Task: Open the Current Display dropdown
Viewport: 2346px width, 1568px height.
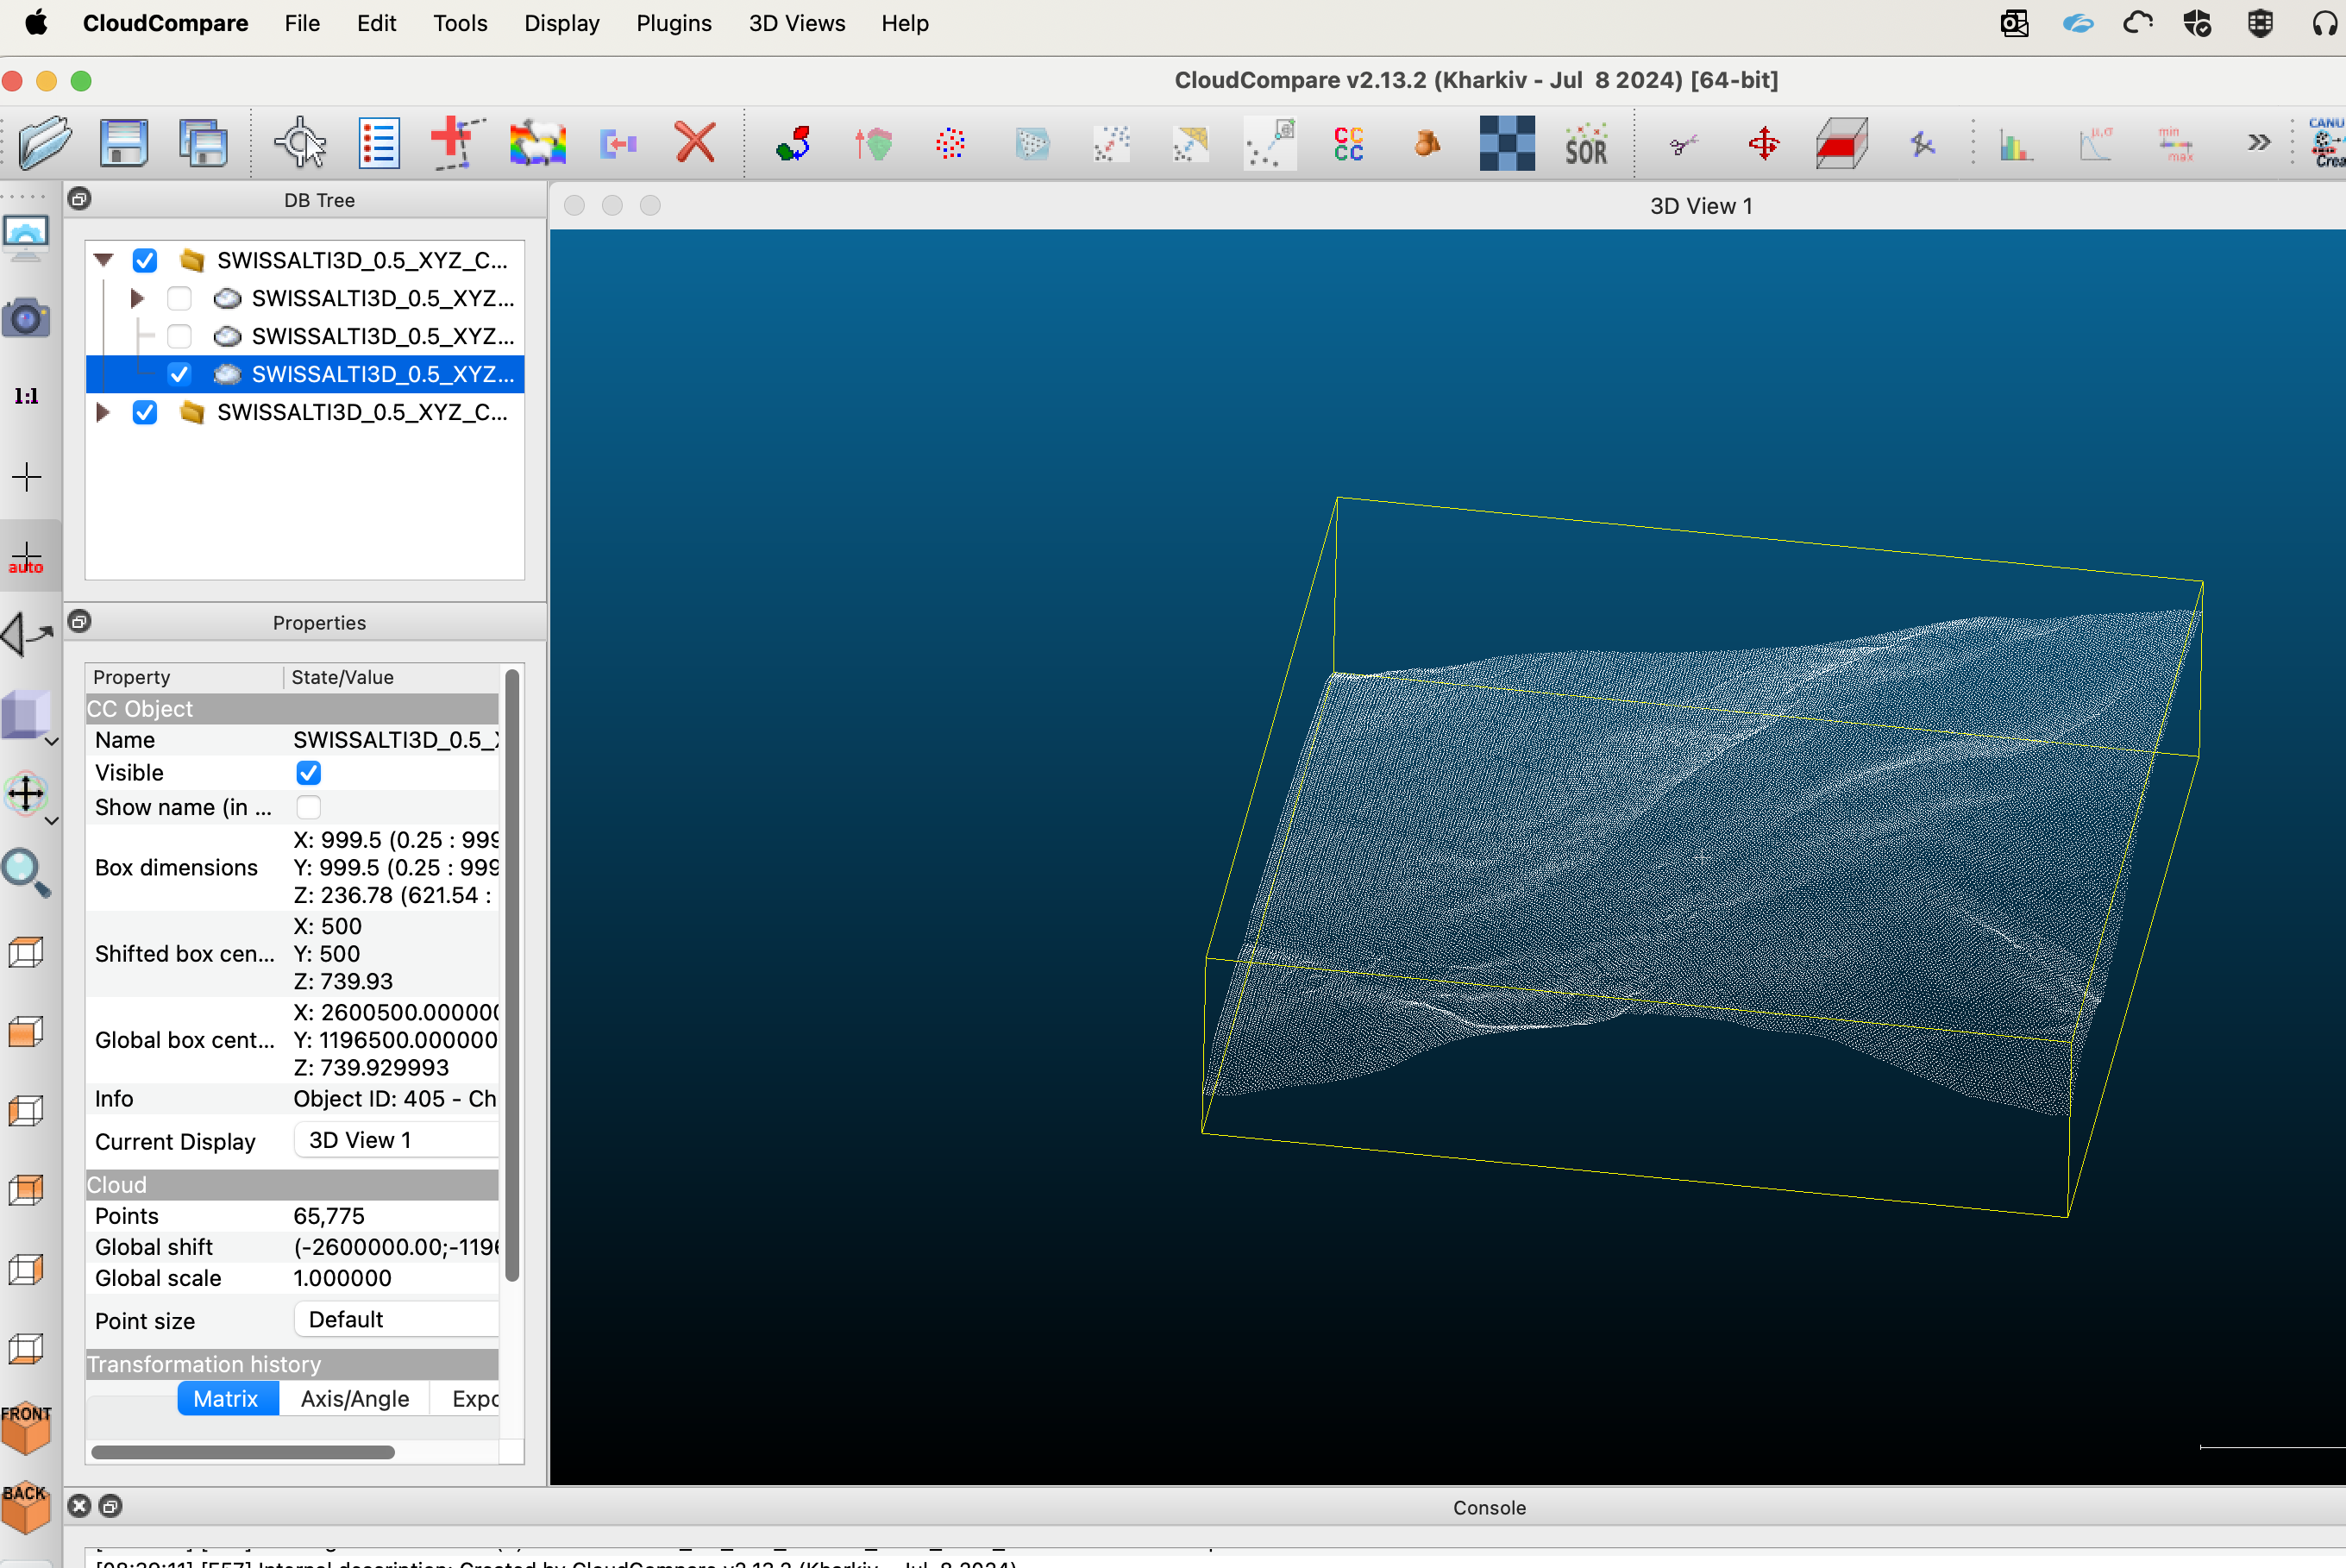Action: click(x=397, y=1140)
